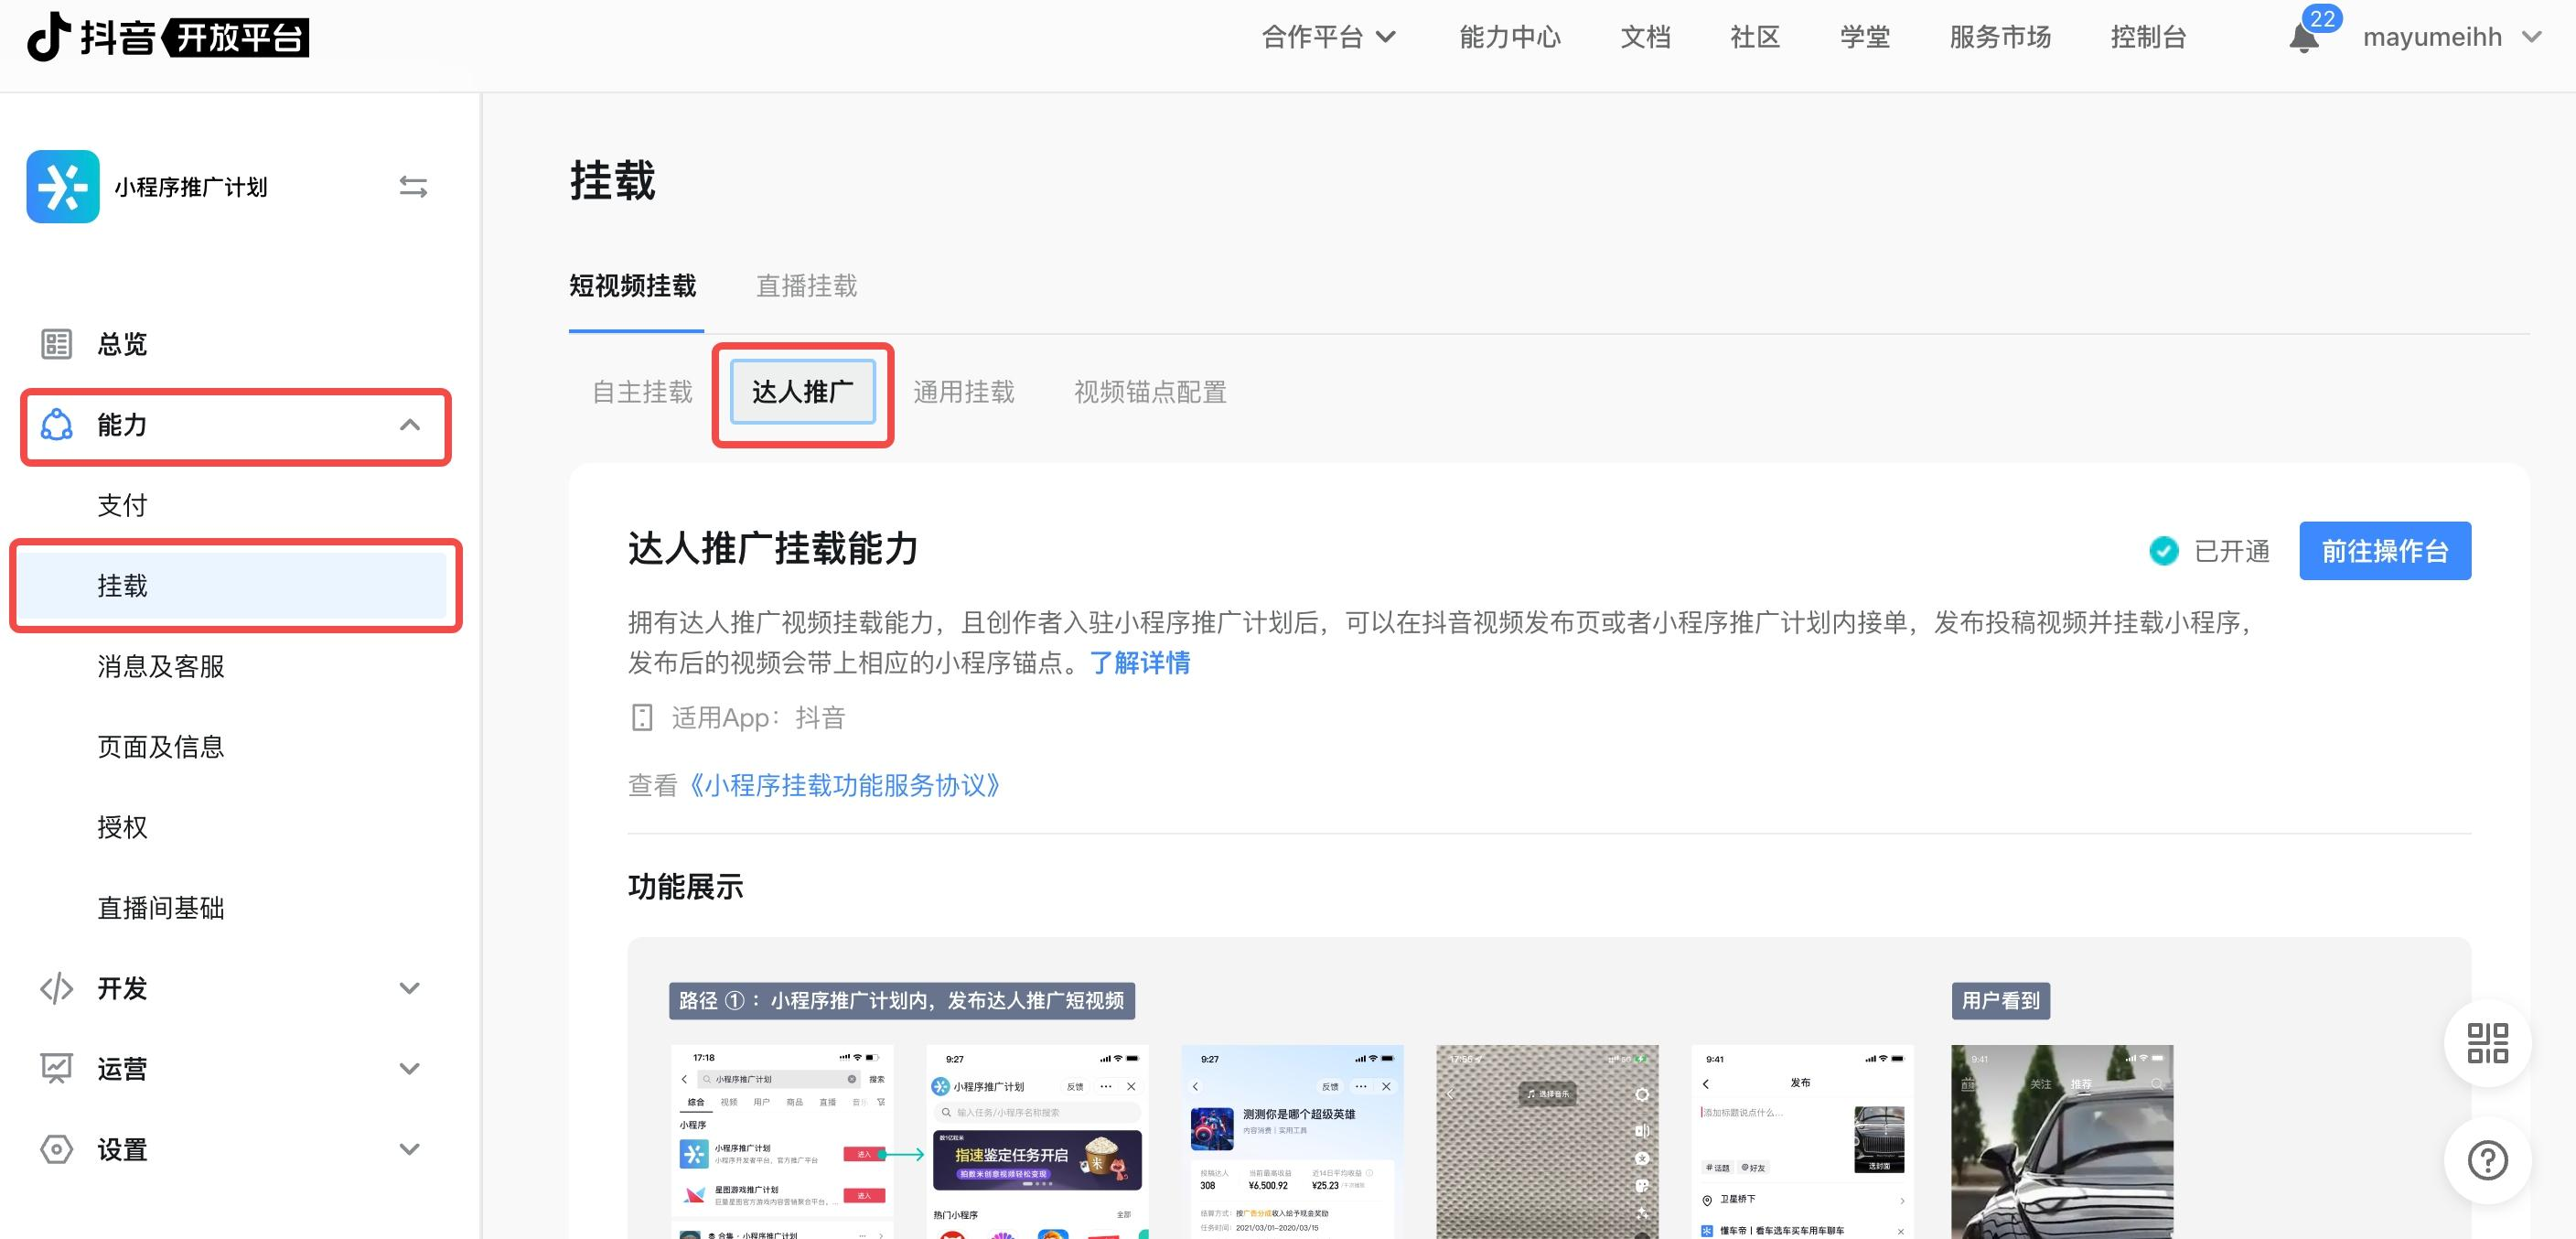Image resolution: width=2576 pixels, height=1239 pixels.
Task: Click the 能力 capability icon in sidebar
Action: (56, 425)
